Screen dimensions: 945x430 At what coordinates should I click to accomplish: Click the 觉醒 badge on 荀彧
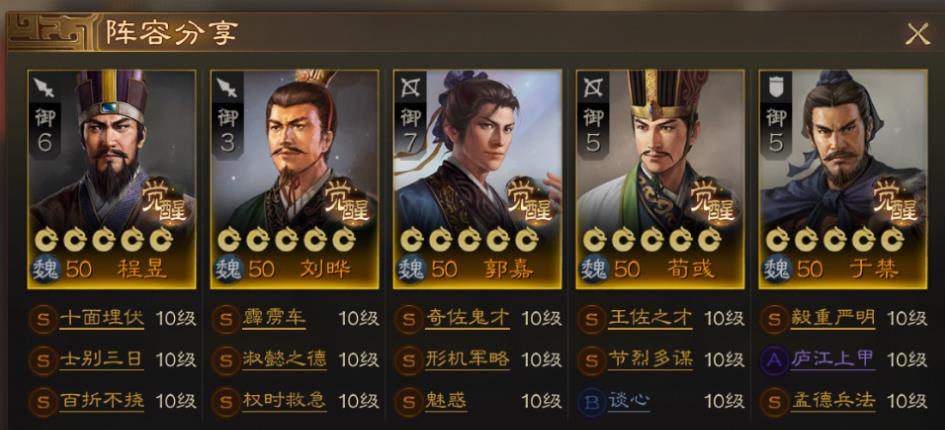pyautogui.click(x=712, y=201)
